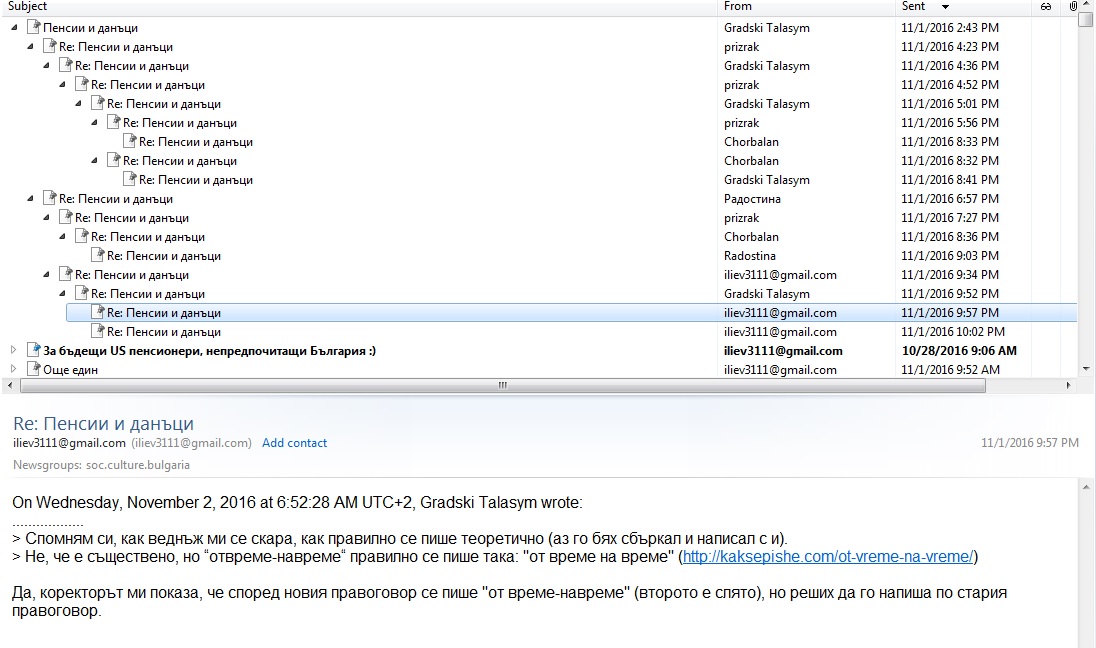Click the '11/1/2016 10:02 PM' sent date cell

[x=953, y=331]
